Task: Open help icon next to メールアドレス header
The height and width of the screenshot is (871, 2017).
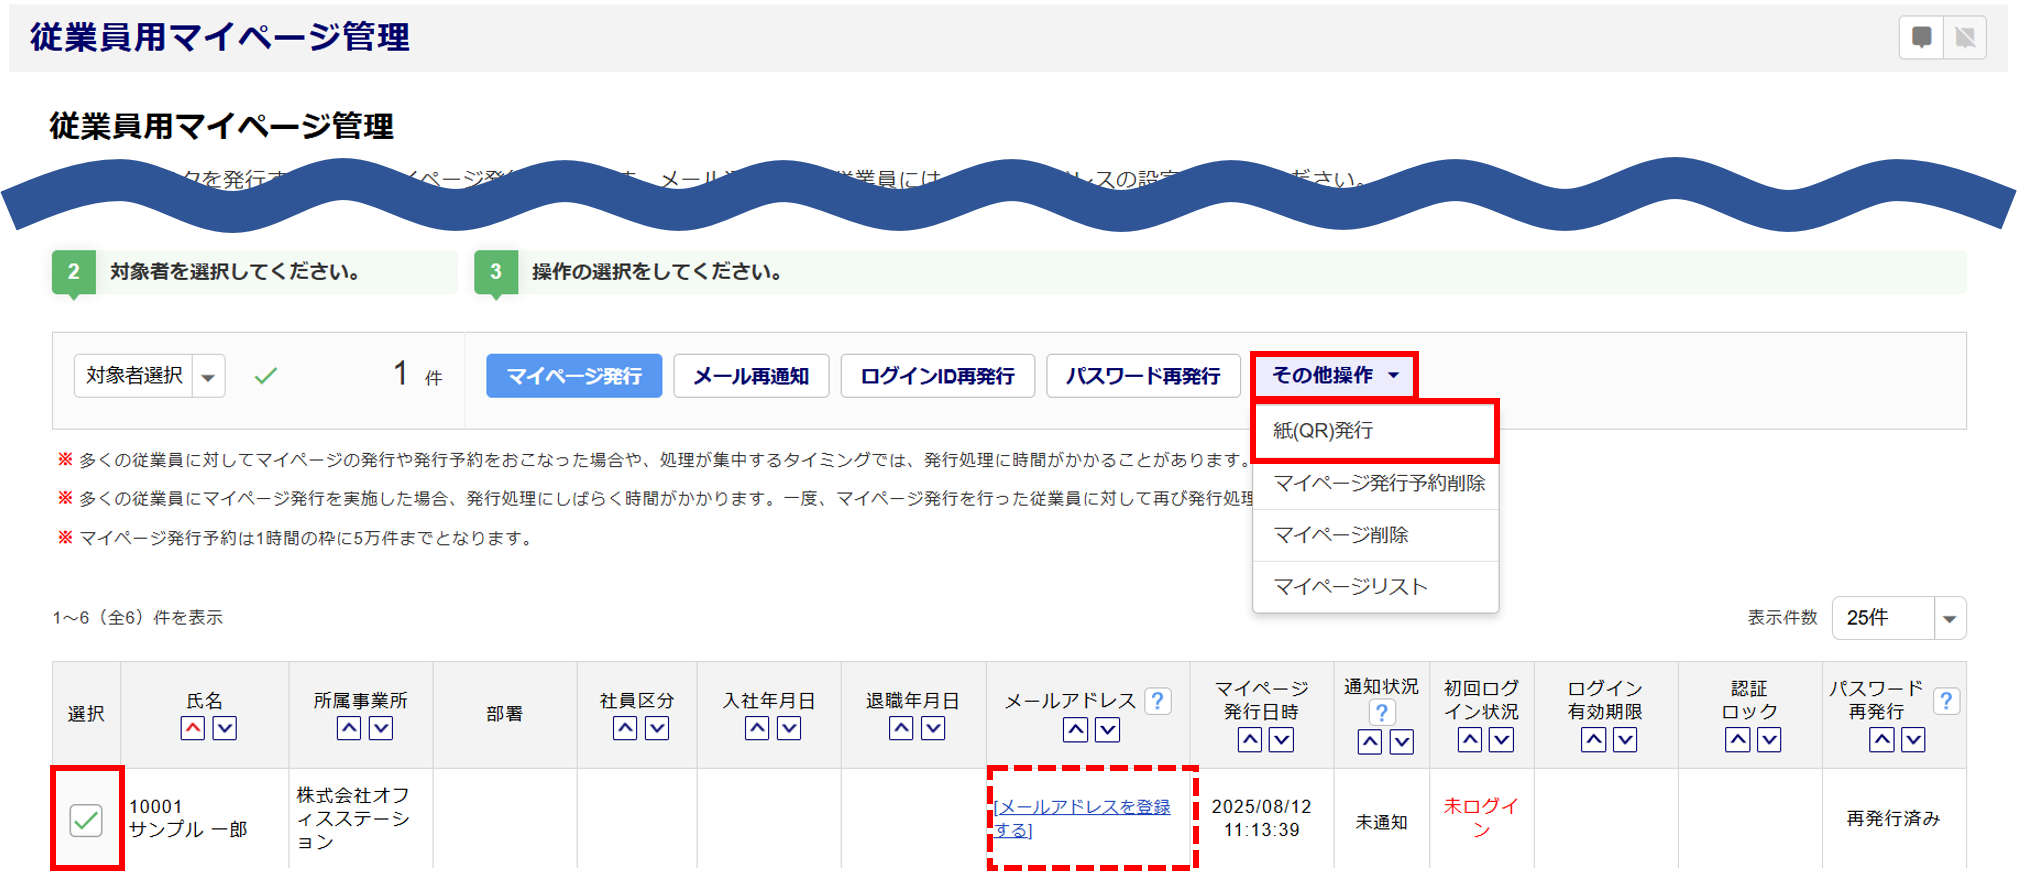Action: point(1157,701)
